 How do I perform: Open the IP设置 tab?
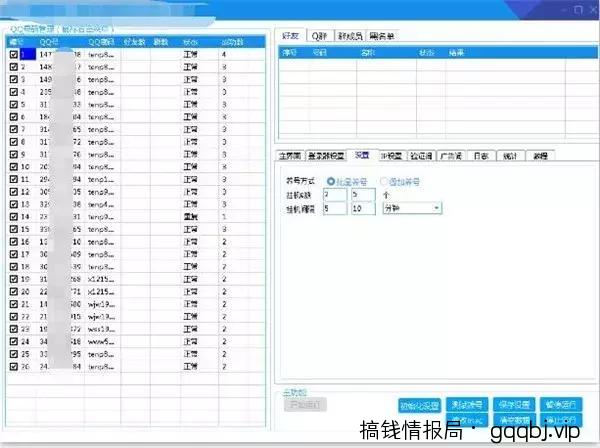[x=391, y=156]
